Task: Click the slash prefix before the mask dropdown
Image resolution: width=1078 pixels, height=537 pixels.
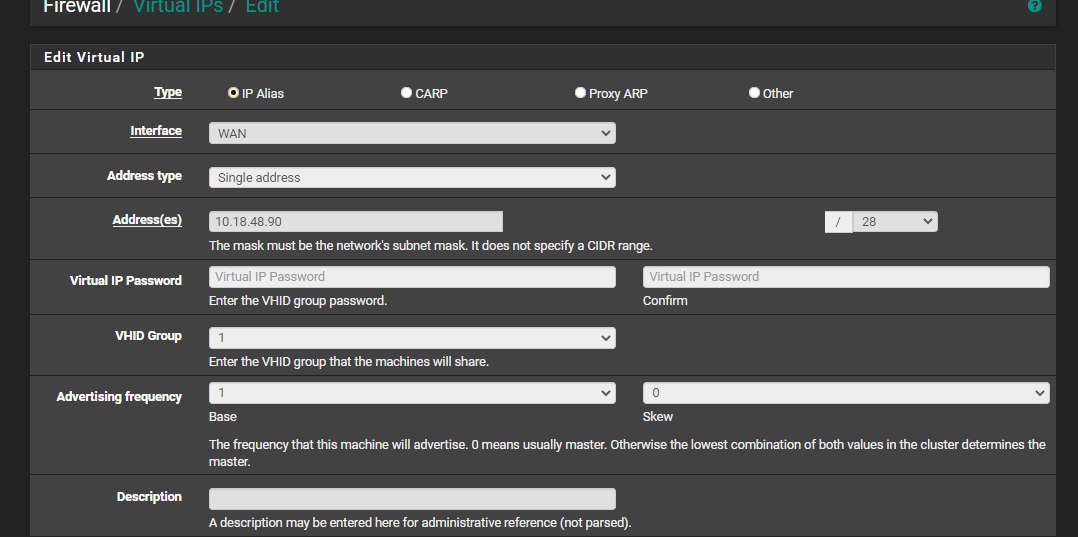Action: pos(838,221)
